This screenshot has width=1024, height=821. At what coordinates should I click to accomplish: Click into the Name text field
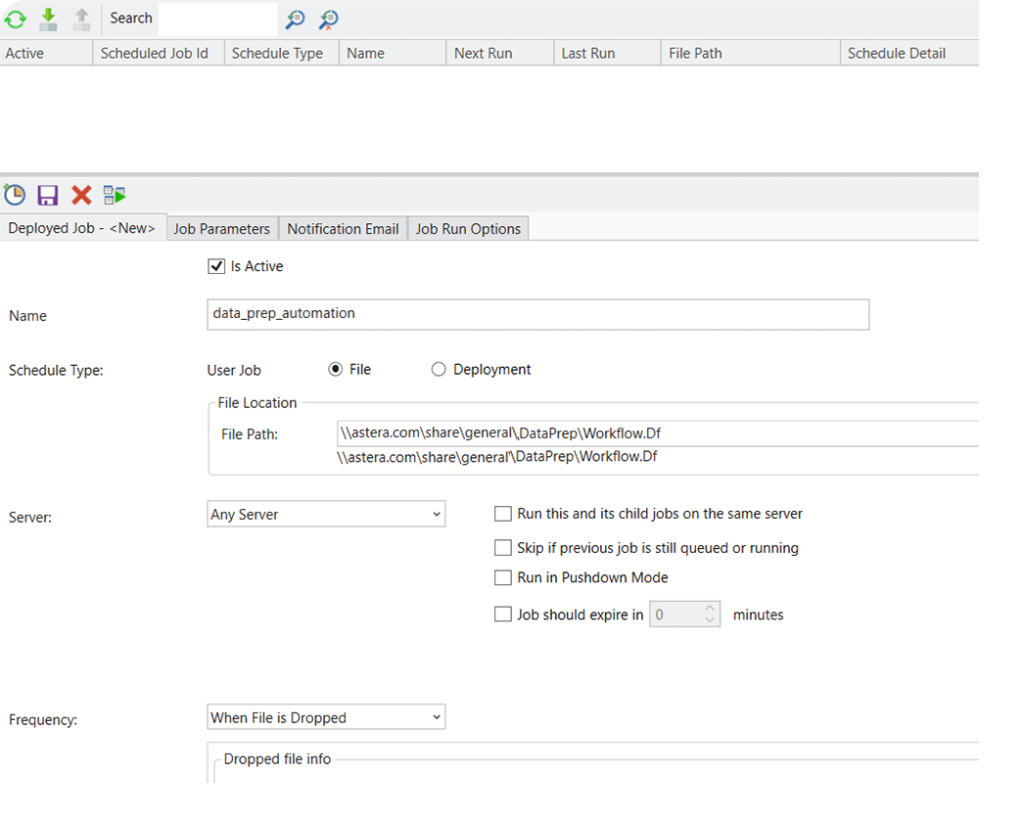pyautogui.click(x=537, y=314)
